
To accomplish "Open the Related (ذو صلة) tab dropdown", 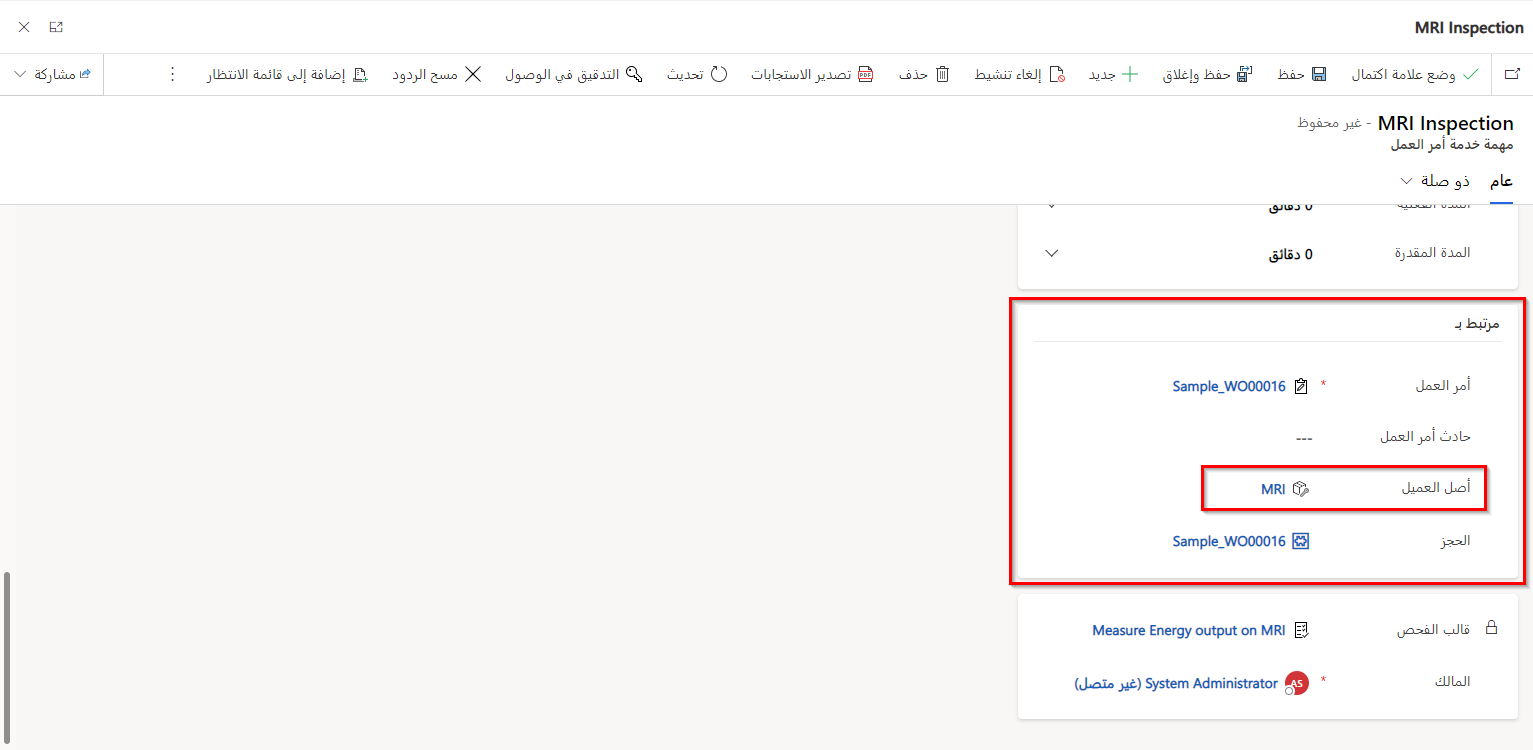I will tap(1435, 181).
